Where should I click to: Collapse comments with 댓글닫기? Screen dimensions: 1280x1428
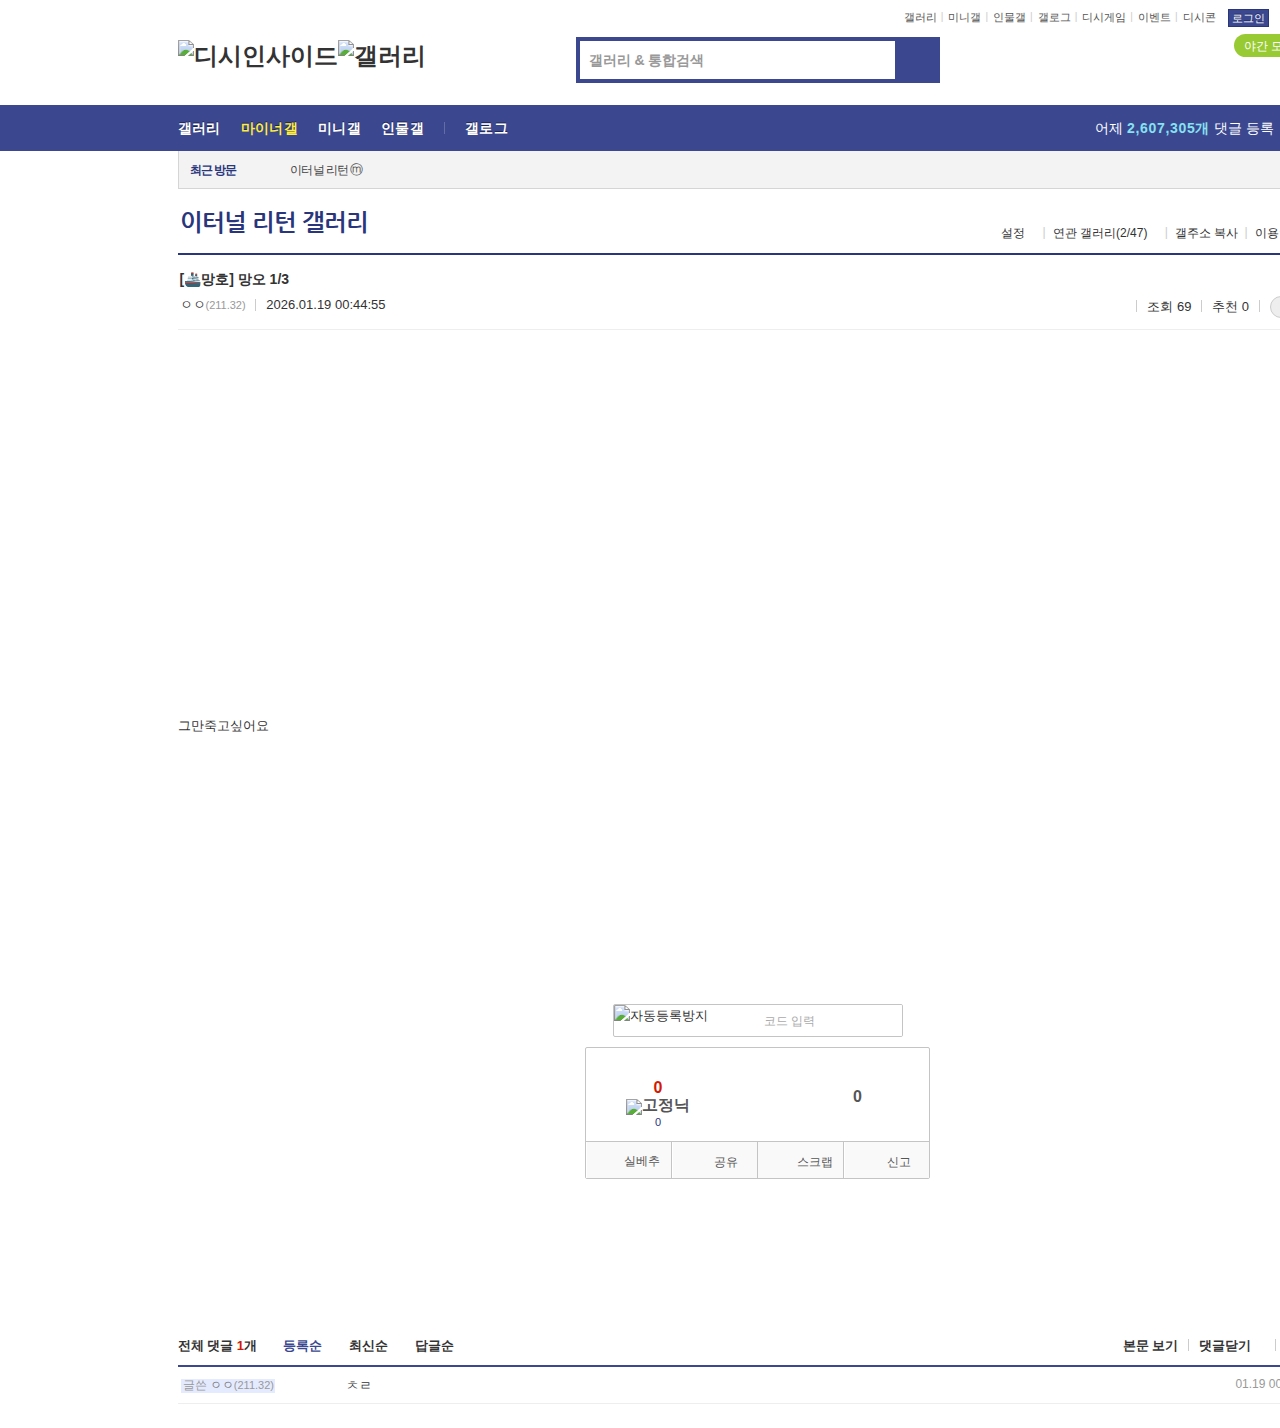[x=1224, y=1346]
